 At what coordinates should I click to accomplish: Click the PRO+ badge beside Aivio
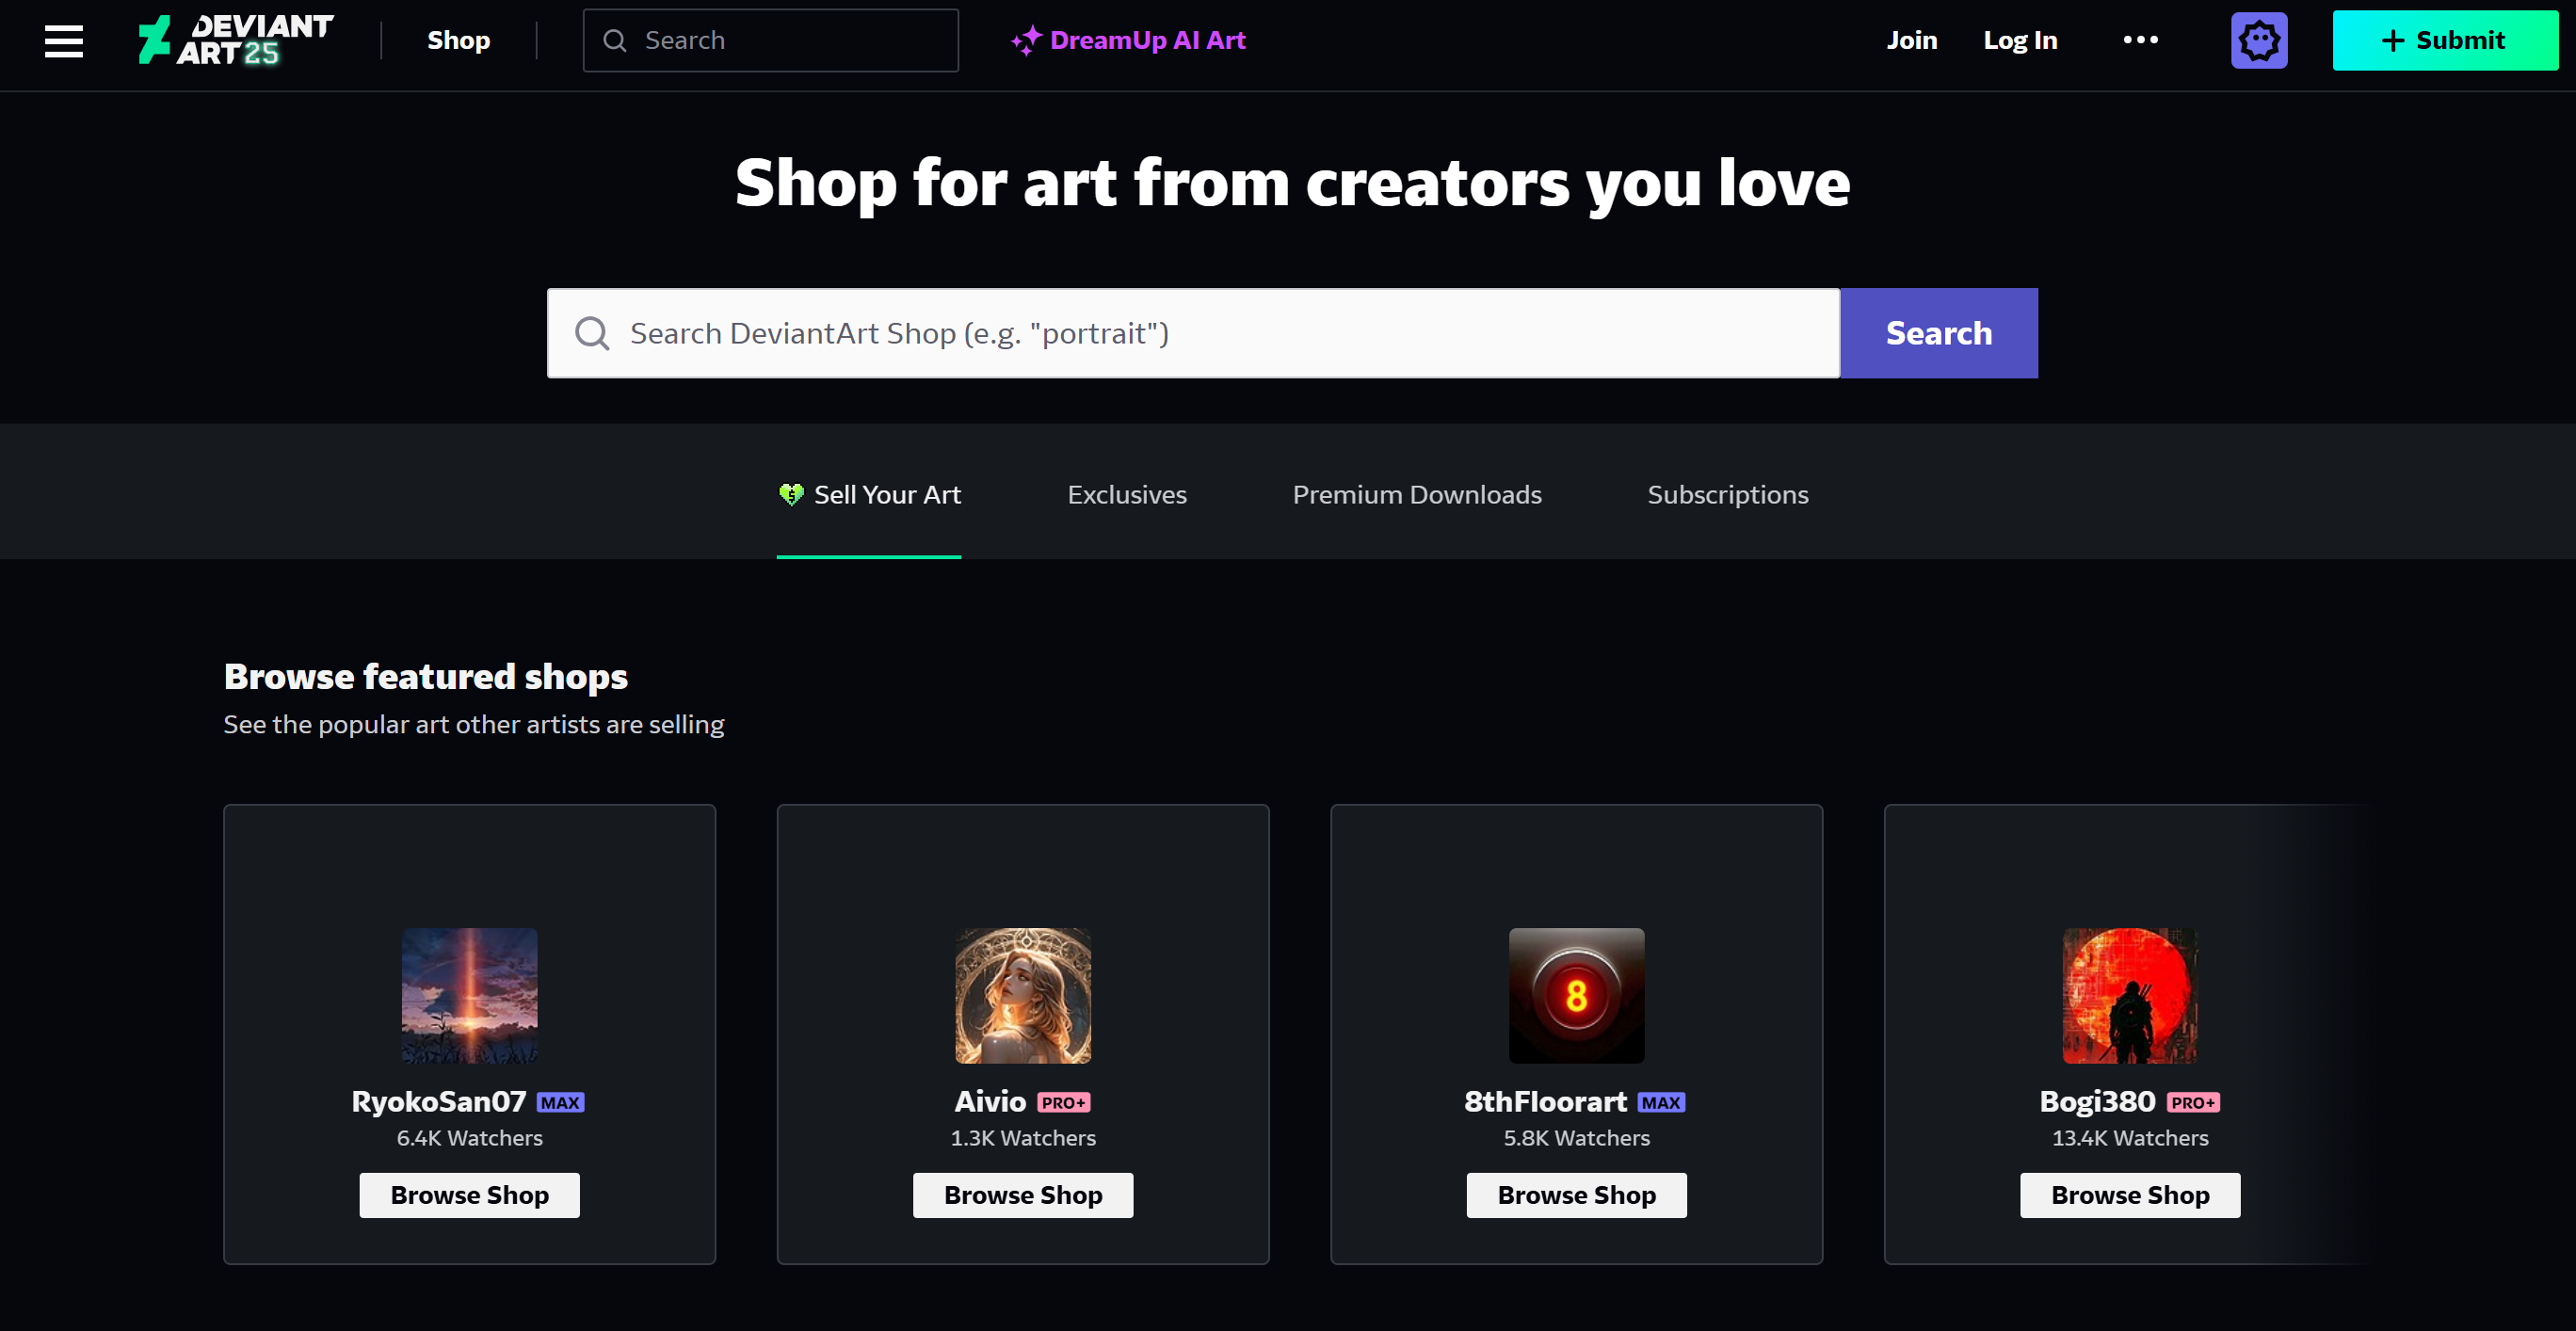point(1063,1102)
